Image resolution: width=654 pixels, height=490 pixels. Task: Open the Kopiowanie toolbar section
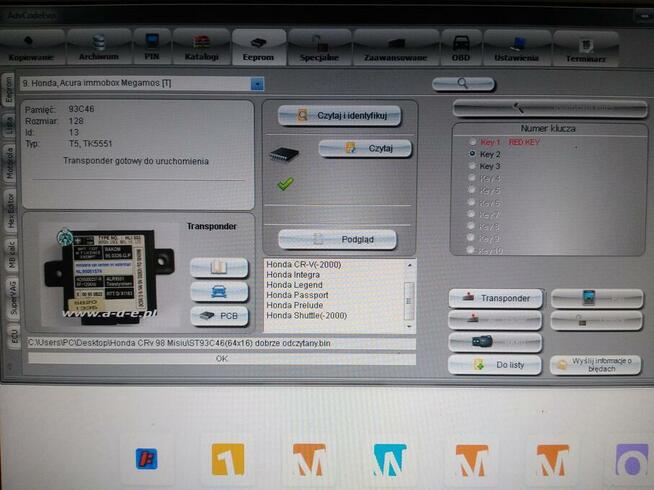tap(31, 50)
